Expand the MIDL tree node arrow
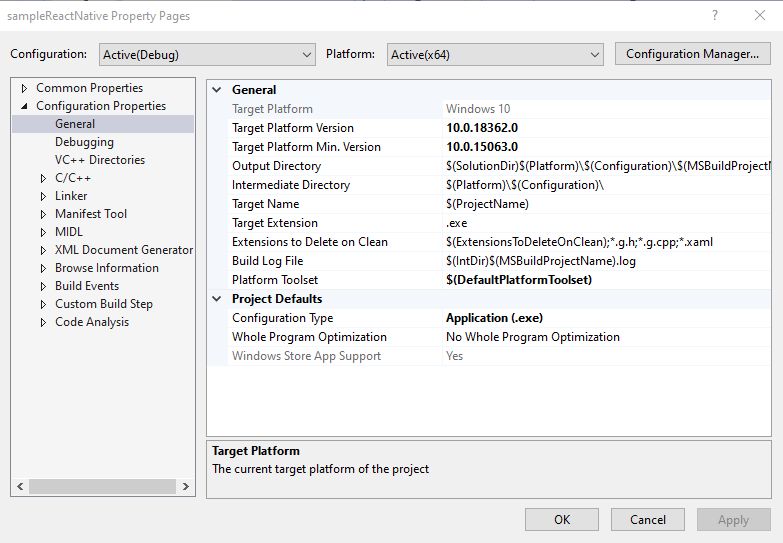Viewport: 783px width, 543px height. pos(43,232)
